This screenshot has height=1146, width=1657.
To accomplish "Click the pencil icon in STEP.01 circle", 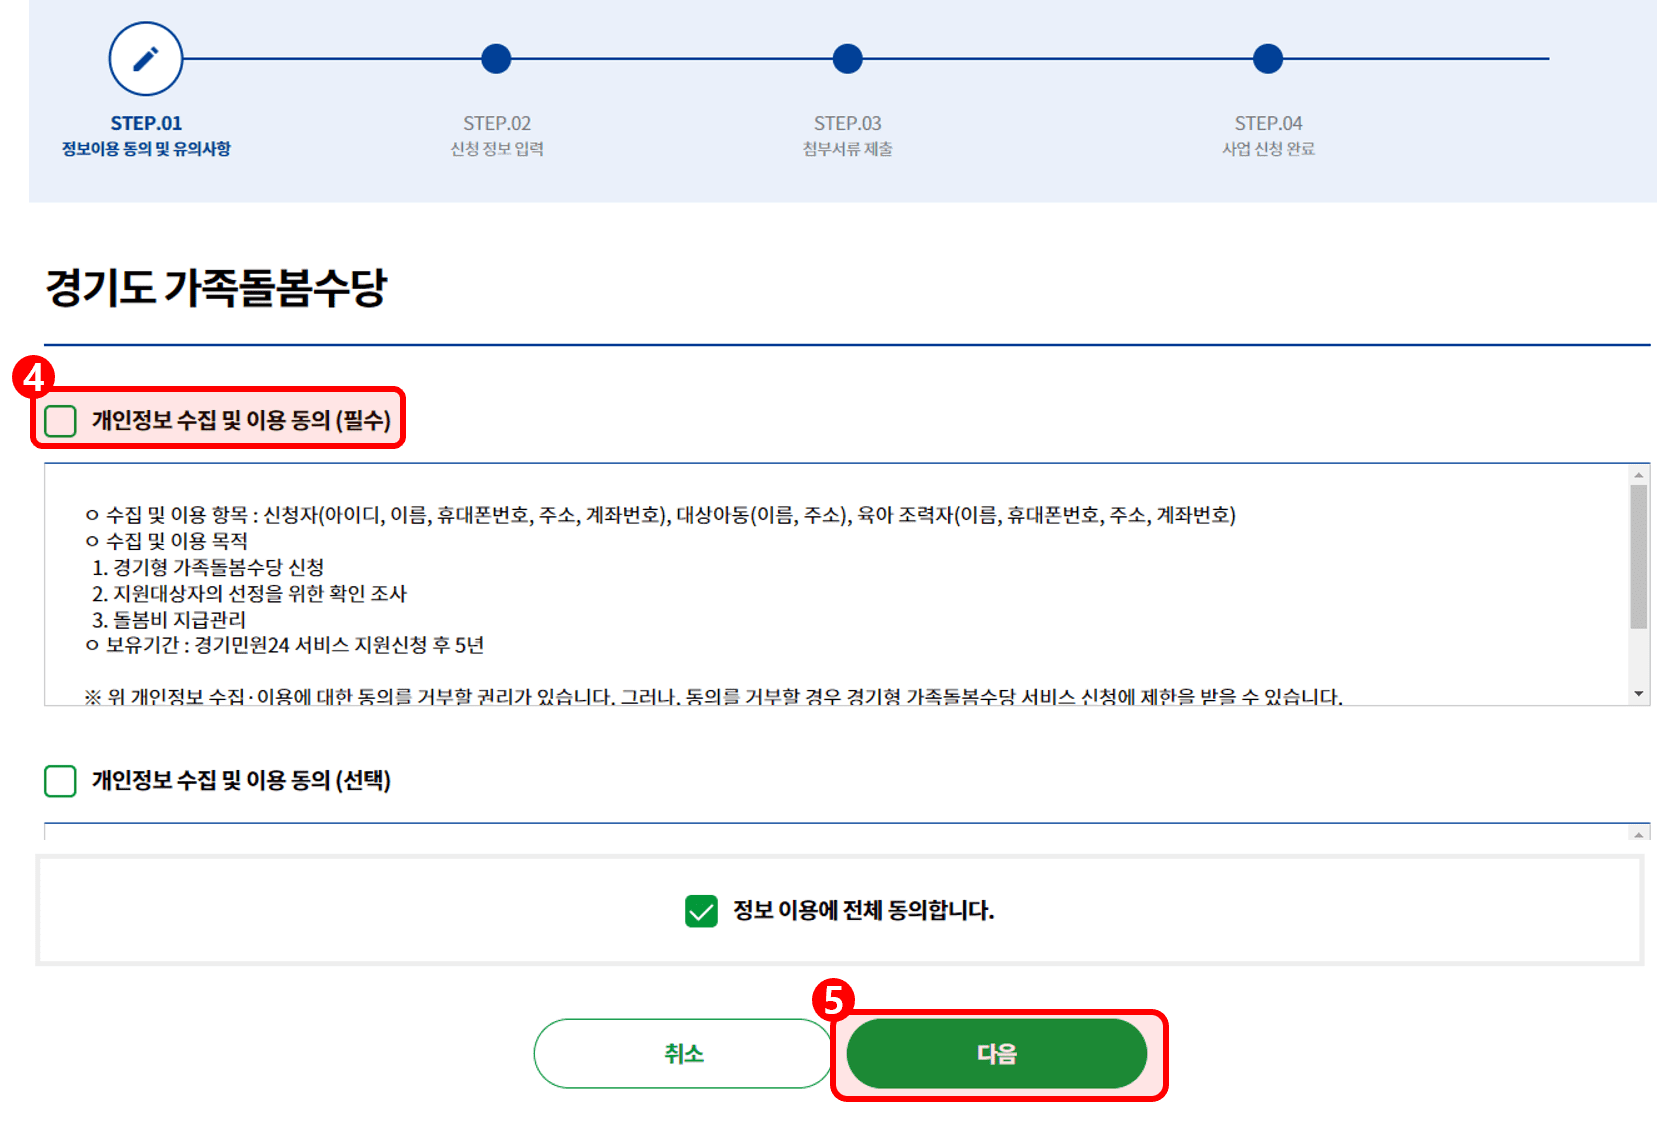I will click(x=144, y=58).
